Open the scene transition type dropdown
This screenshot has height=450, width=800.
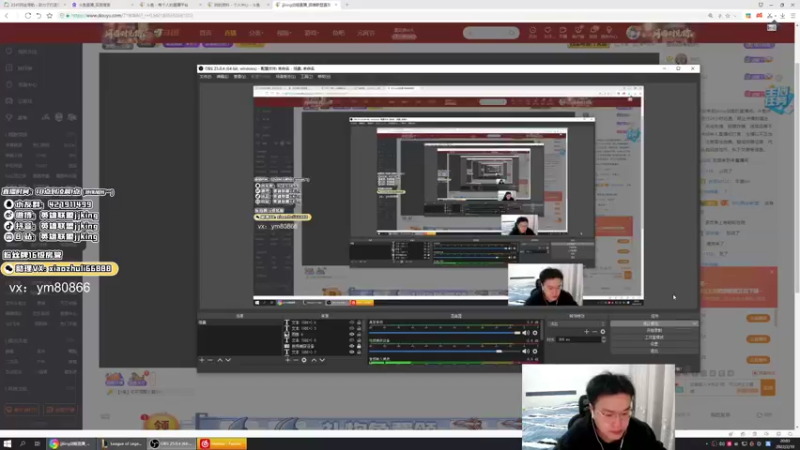click(577, 324)
